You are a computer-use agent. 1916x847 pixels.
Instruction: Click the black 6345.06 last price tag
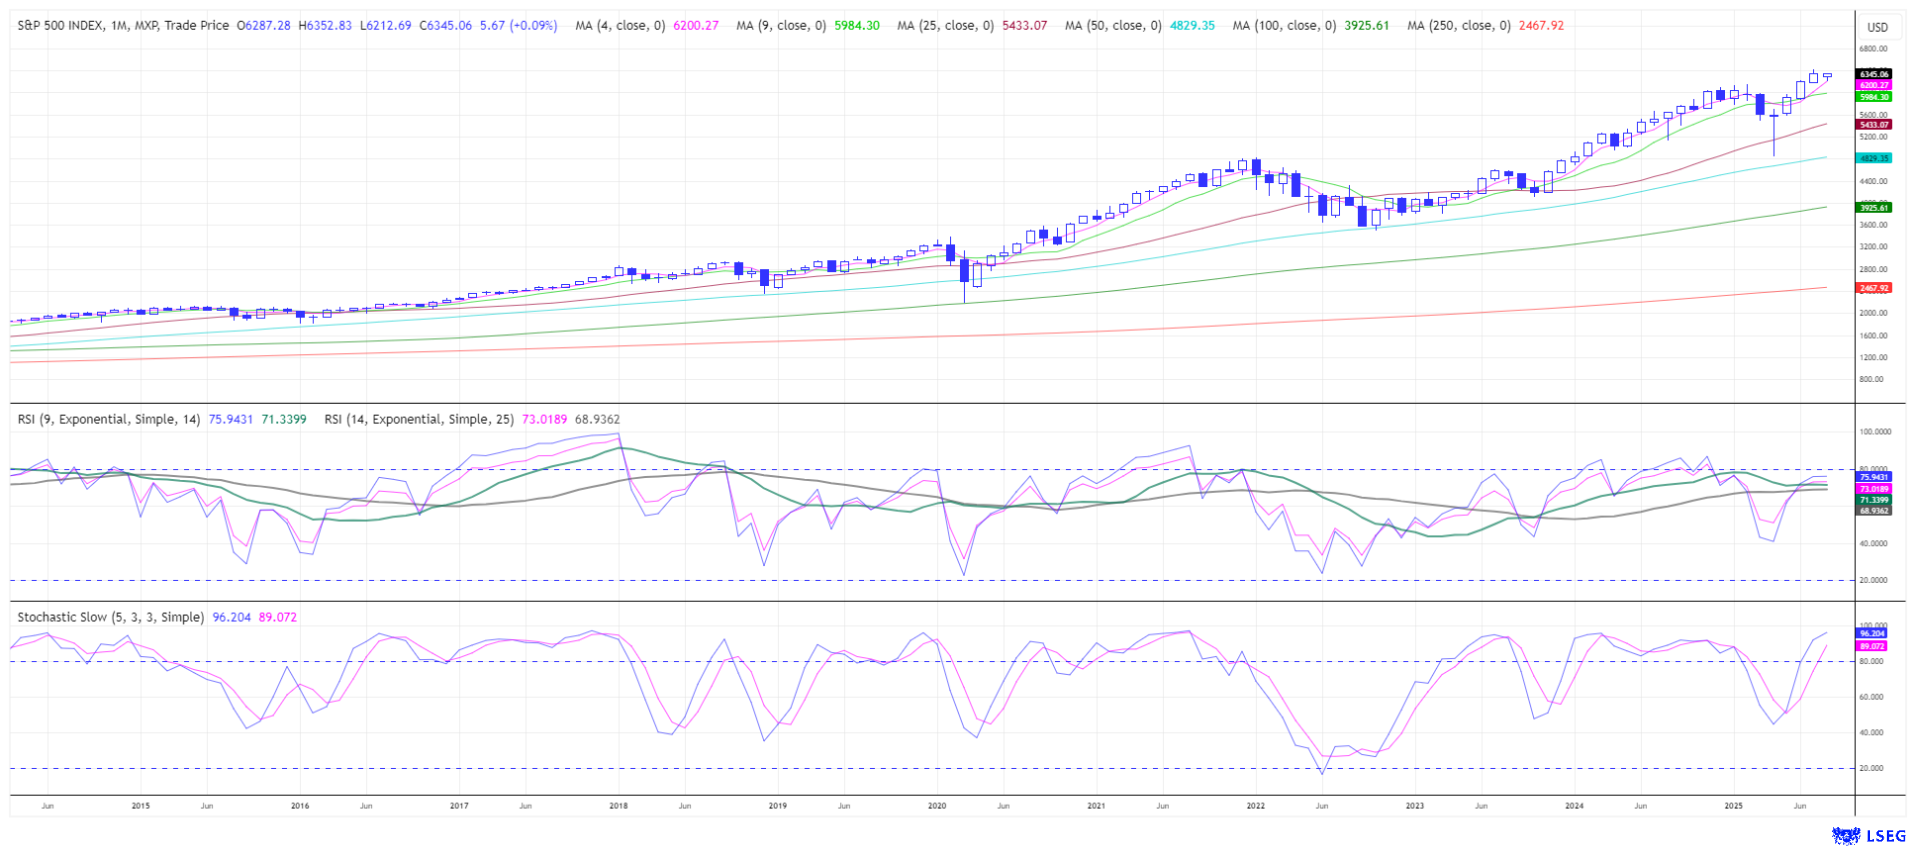1873,74
